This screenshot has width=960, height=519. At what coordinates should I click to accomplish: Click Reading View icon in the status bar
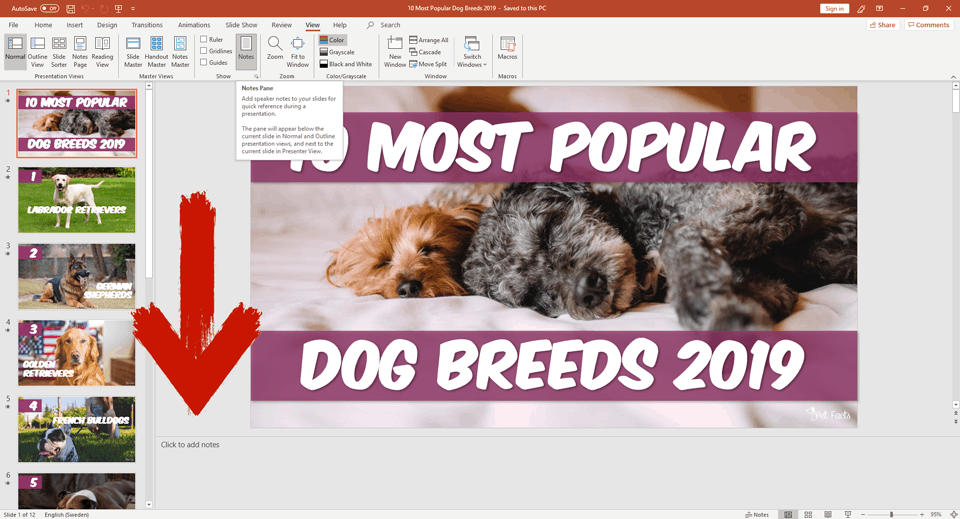828,515
